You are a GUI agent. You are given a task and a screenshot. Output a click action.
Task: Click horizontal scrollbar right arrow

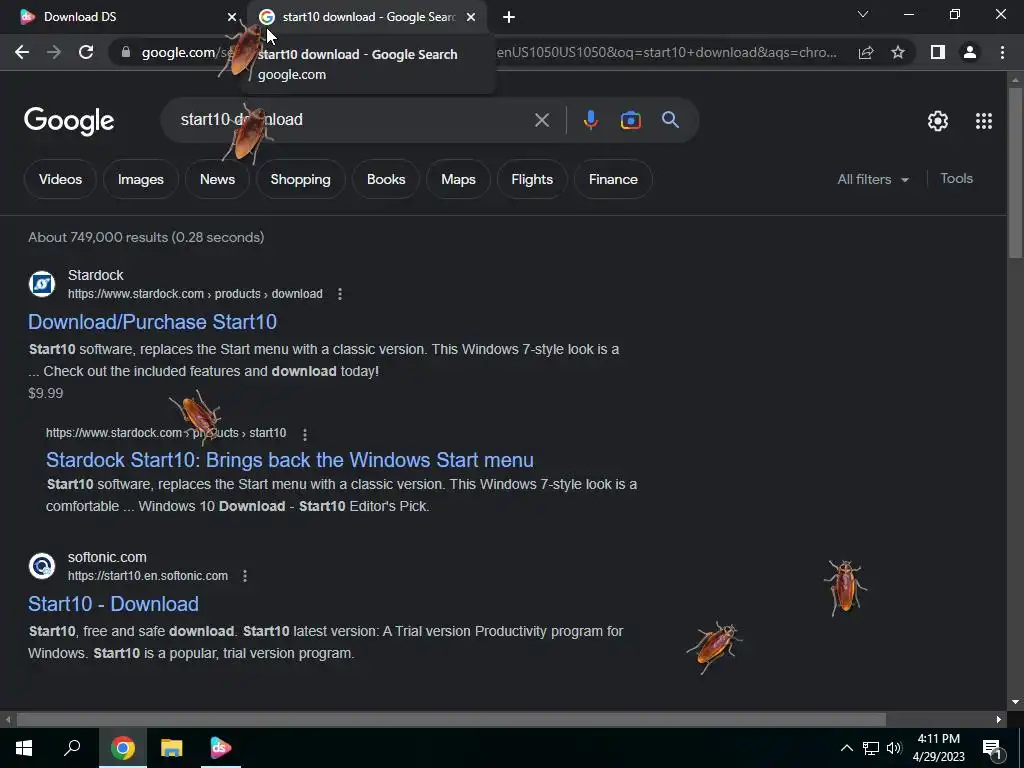click(x=998, y=720)
